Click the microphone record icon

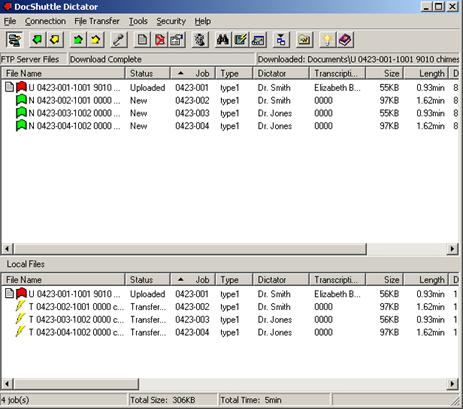(x=119, y=40)
